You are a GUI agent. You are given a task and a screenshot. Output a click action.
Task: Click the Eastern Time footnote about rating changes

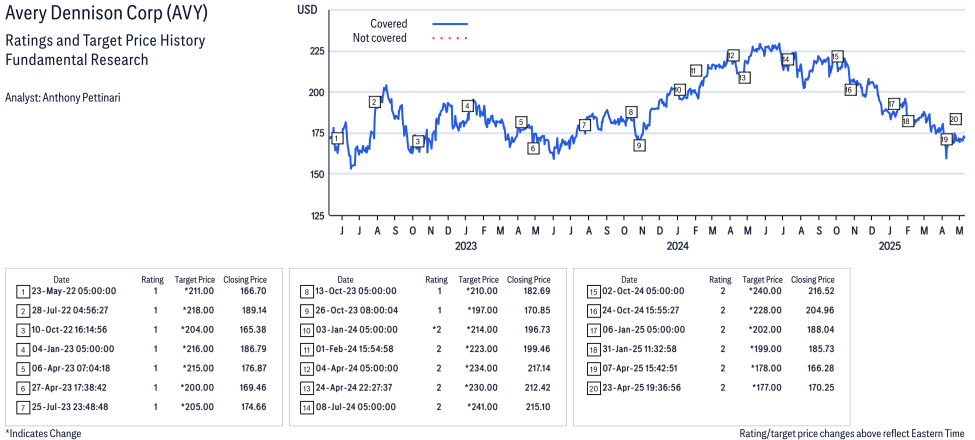pyautogui.click(x=851, y=433)
